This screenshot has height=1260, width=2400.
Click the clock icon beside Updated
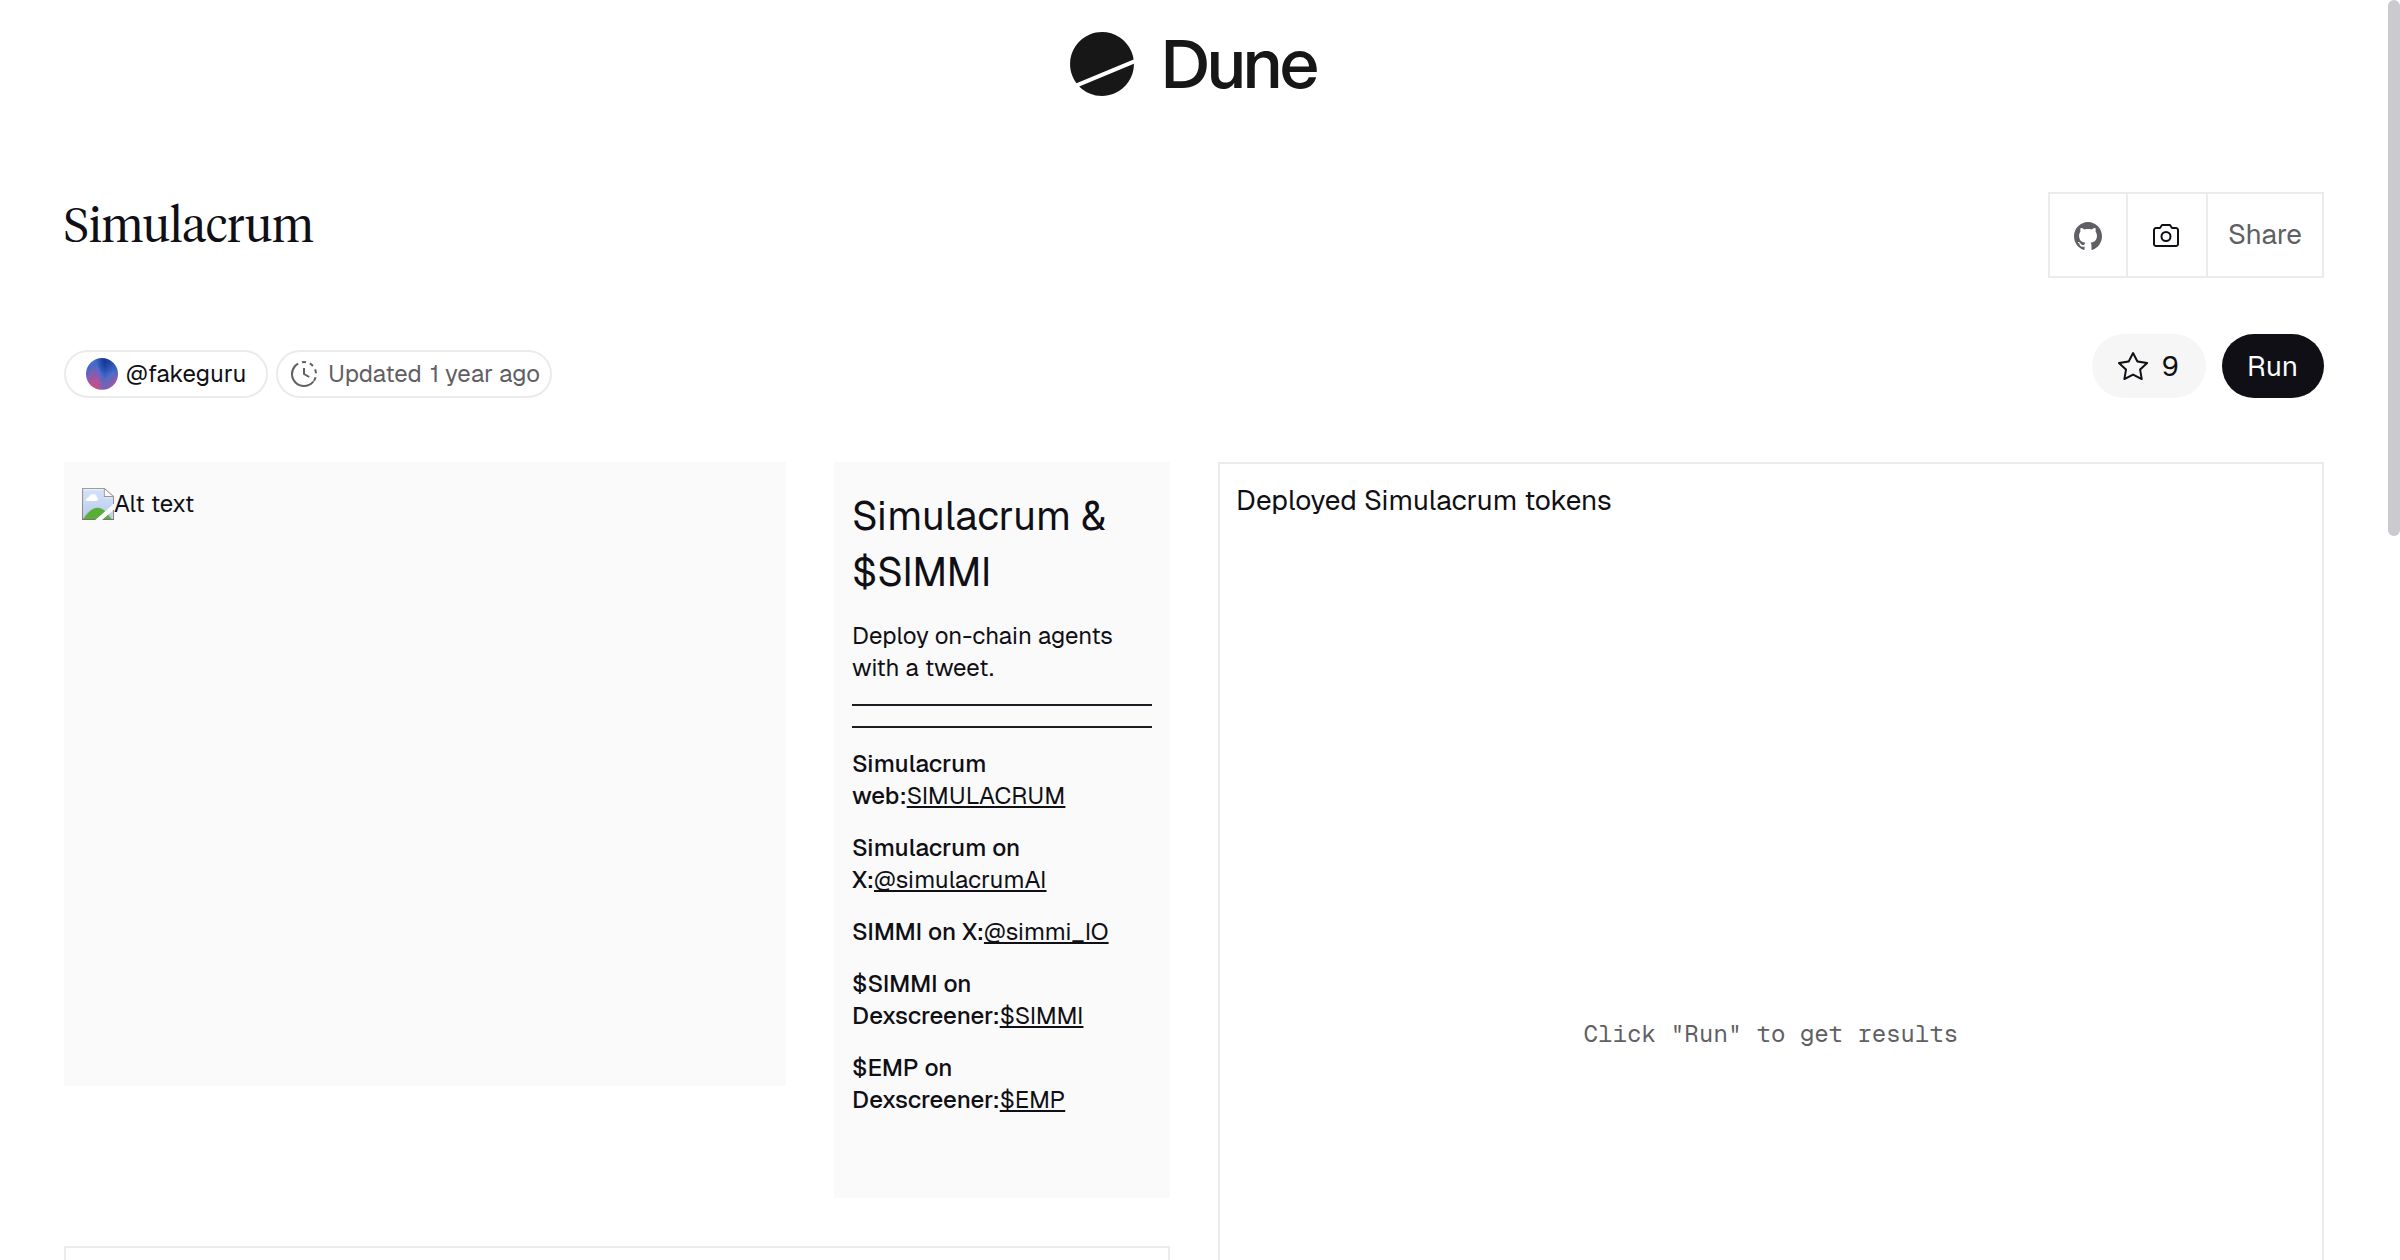click(x=304, y=374)
